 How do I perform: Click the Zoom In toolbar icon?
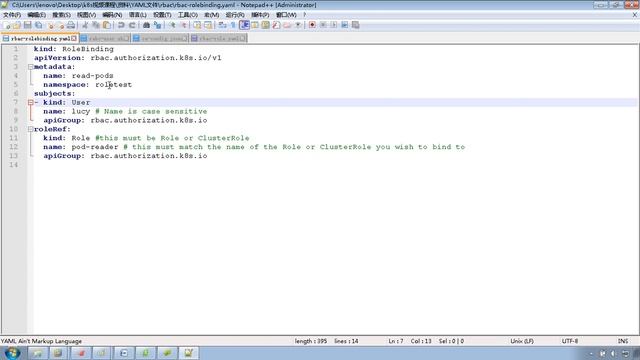[x=172, y=25]
